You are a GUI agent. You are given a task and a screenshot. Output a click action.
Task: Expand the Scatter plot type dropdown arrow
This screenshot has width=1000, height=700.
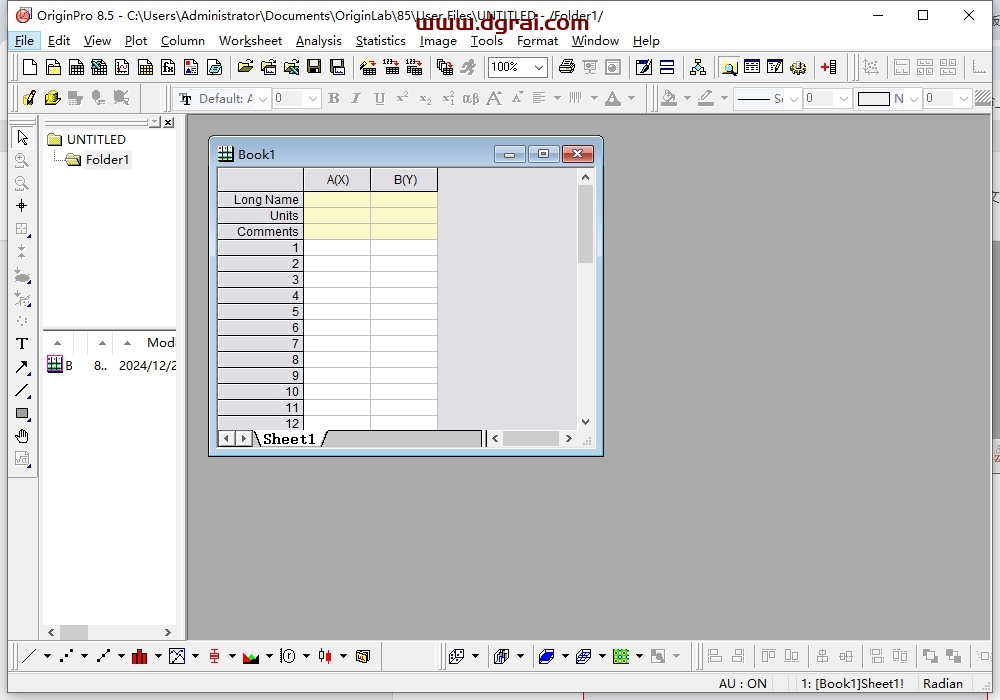[84, 656]
